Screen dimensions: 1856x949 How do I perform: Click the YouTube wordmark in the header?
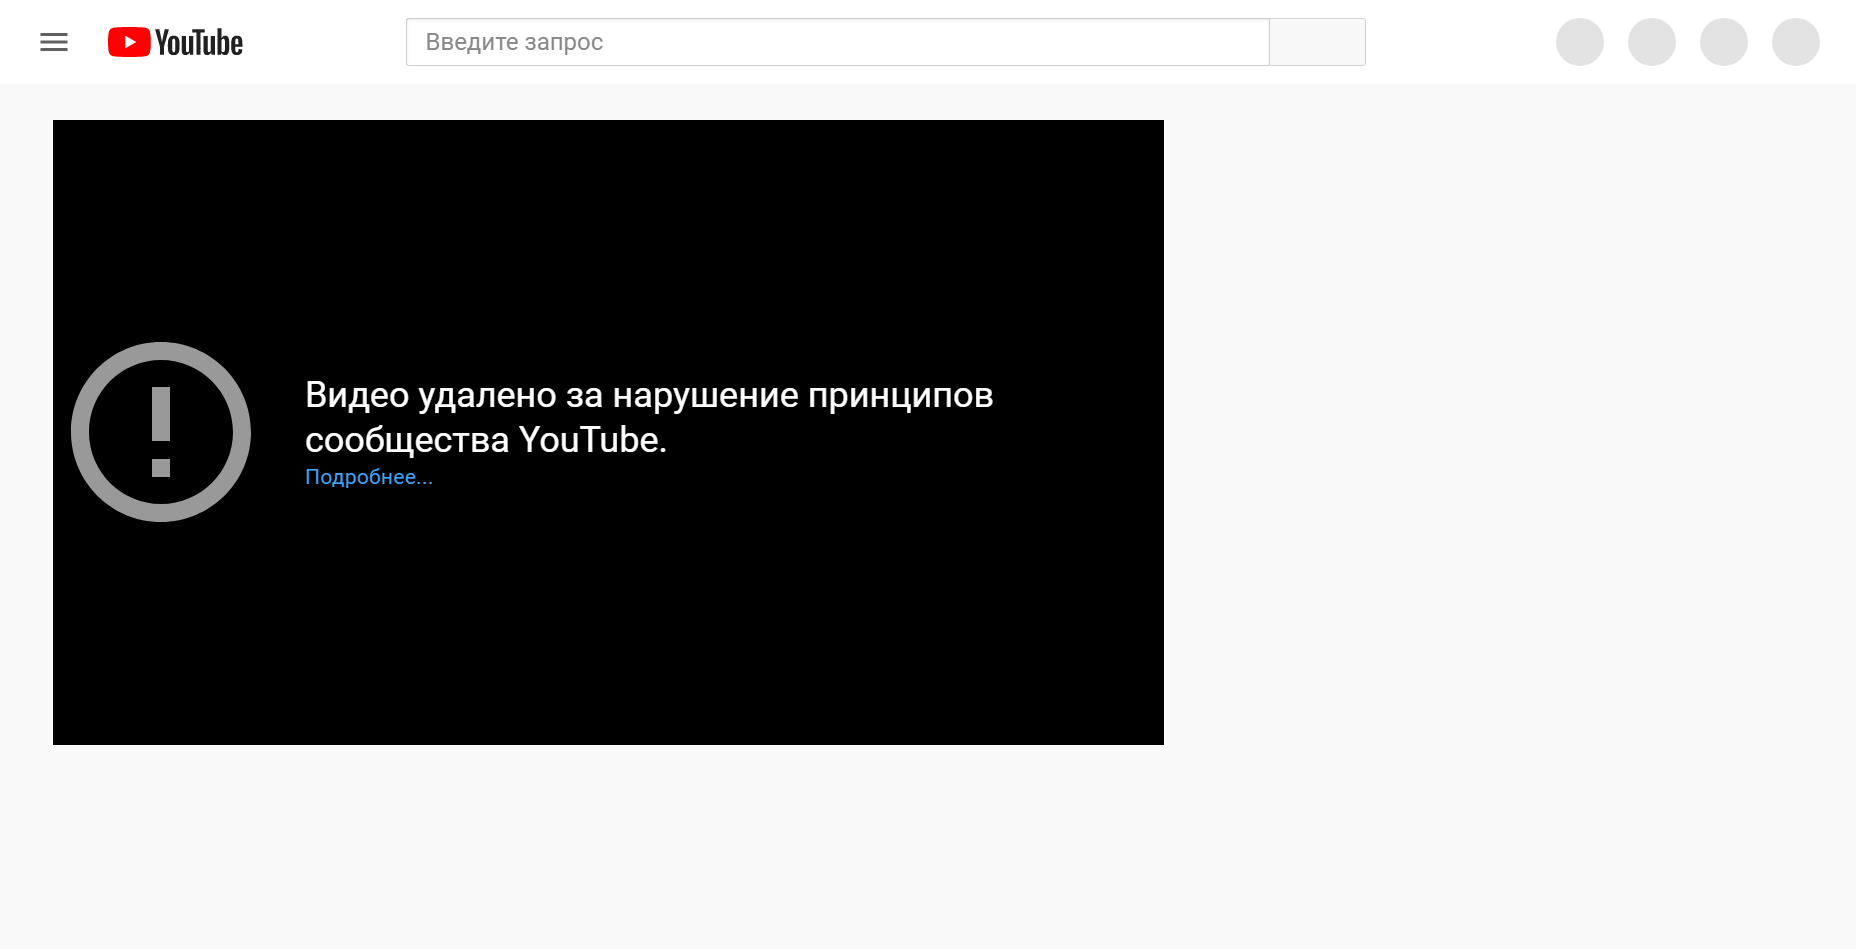[199, 43]
